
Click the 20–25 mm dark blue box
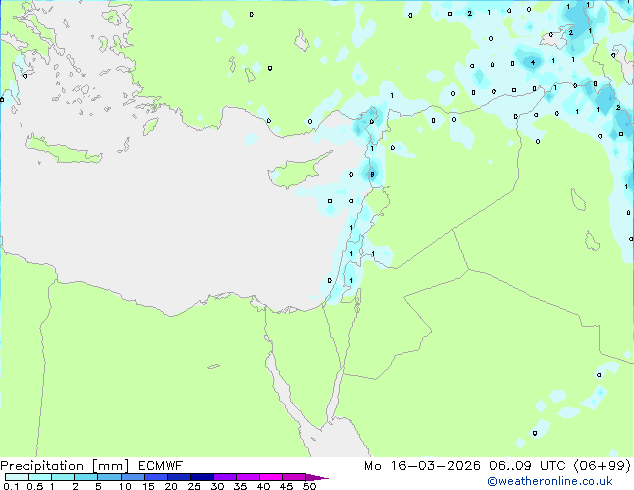179,477
